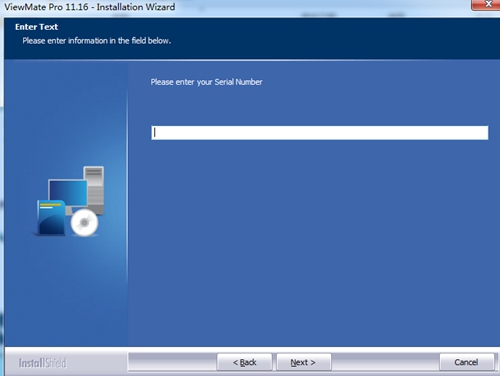Viewport: 500px width, 376px height.
Task: Click the computer and CD installer graphic
Action: click(x=70, y=201)
